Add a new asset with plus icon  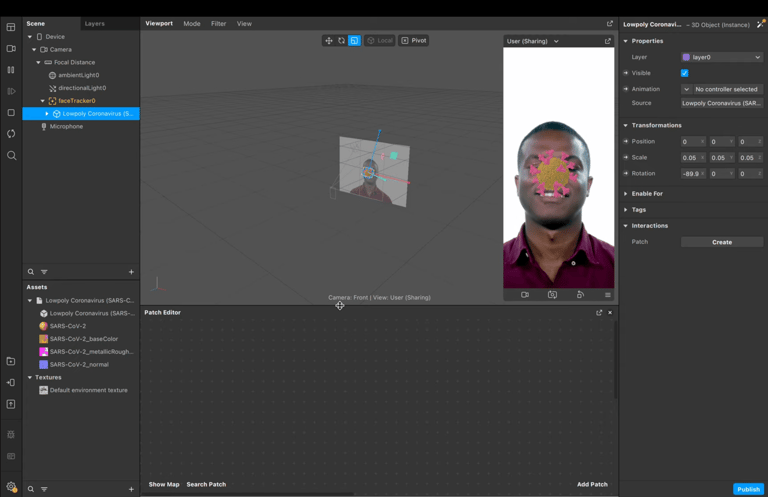(131, 489)
